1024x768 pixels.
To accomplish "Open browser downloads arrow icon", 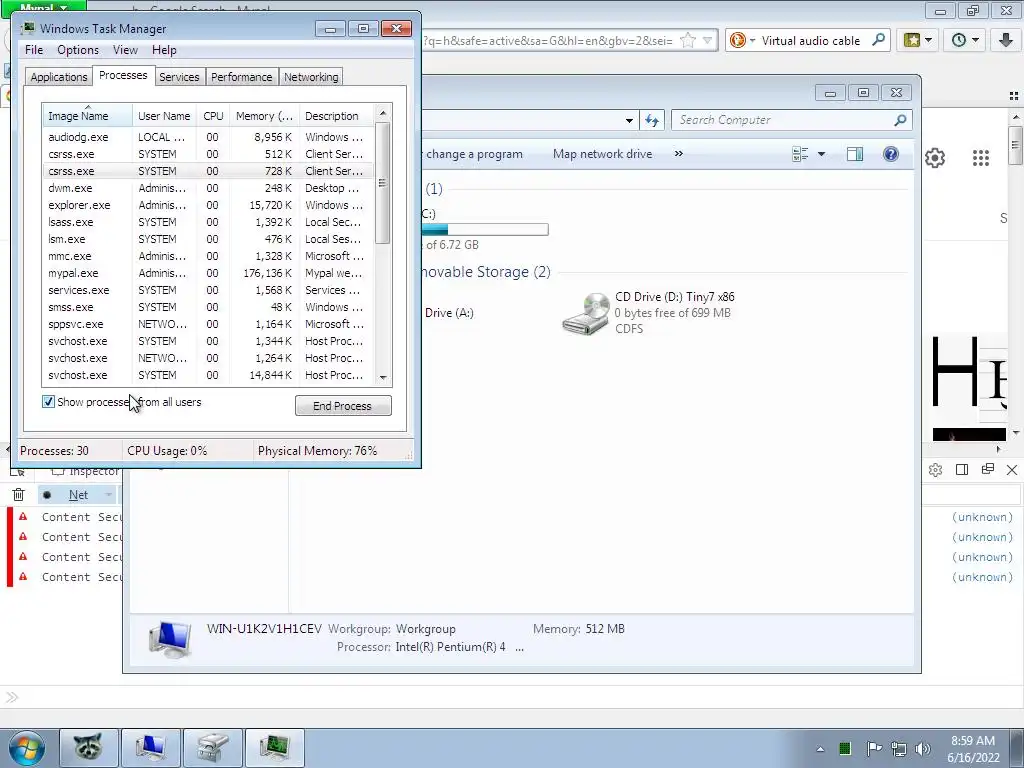I will tap(1006, 40).
